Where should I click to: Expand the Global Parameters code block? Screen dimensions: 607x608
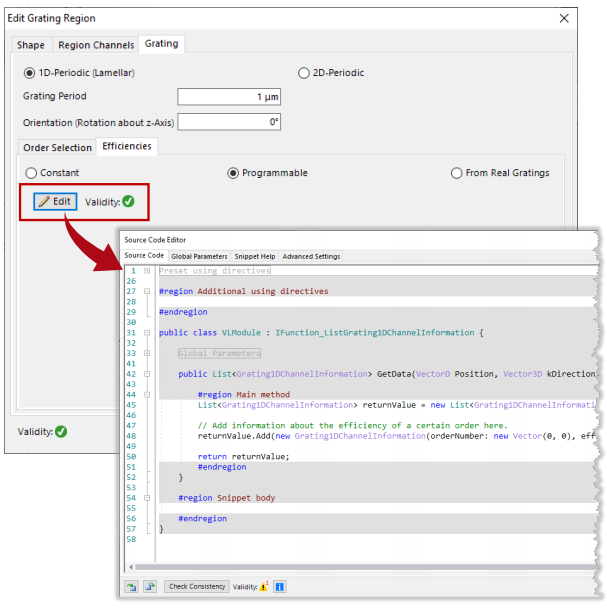click(147, 353)
